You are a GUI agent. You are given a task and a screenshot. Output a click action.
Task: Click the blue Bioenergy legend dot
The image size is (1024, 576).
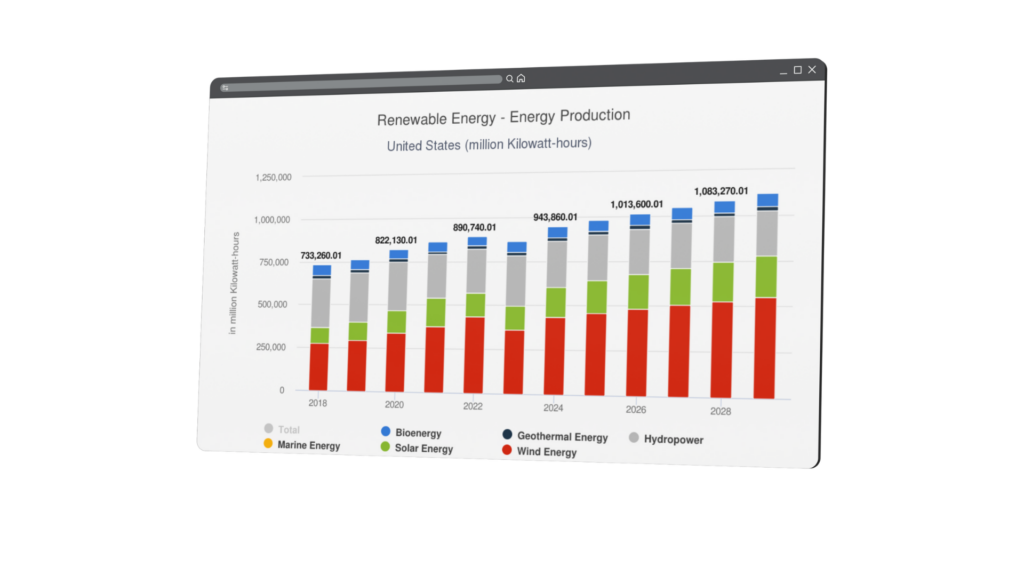point(385,429)
